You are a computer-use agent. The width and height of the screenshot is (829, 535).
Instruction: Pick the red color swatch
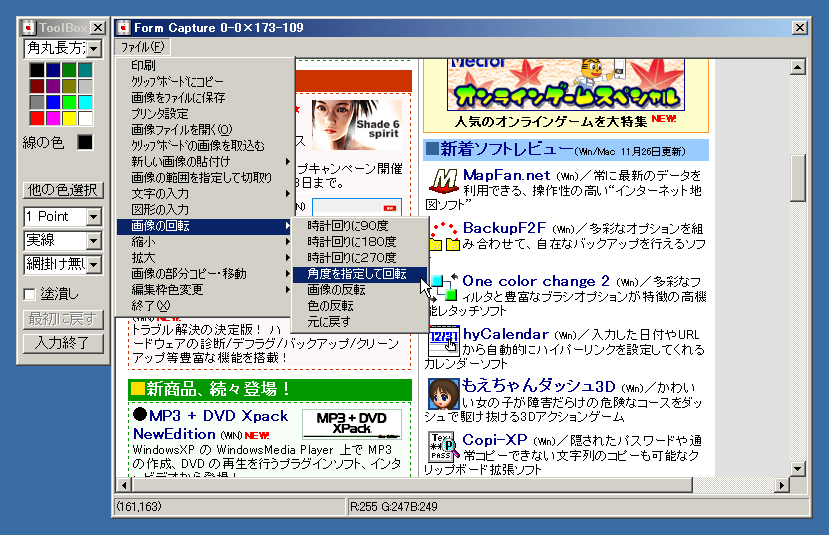[x=37, y=118]
